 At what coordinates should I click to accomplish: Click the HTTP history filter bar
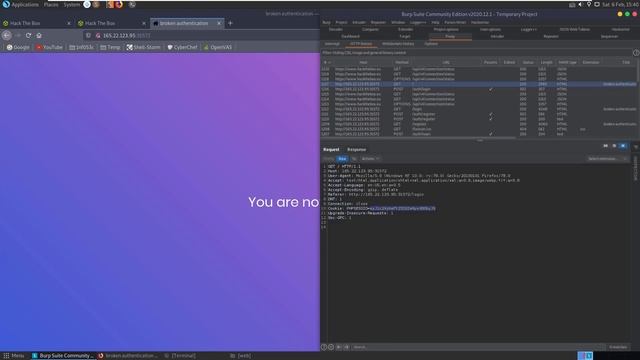click(476, 53)
